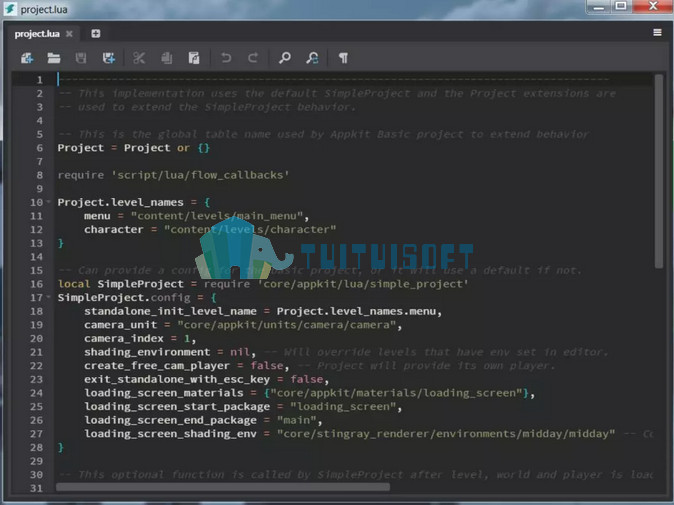Click line number 28 in gutter

click(x=37, y=447)
